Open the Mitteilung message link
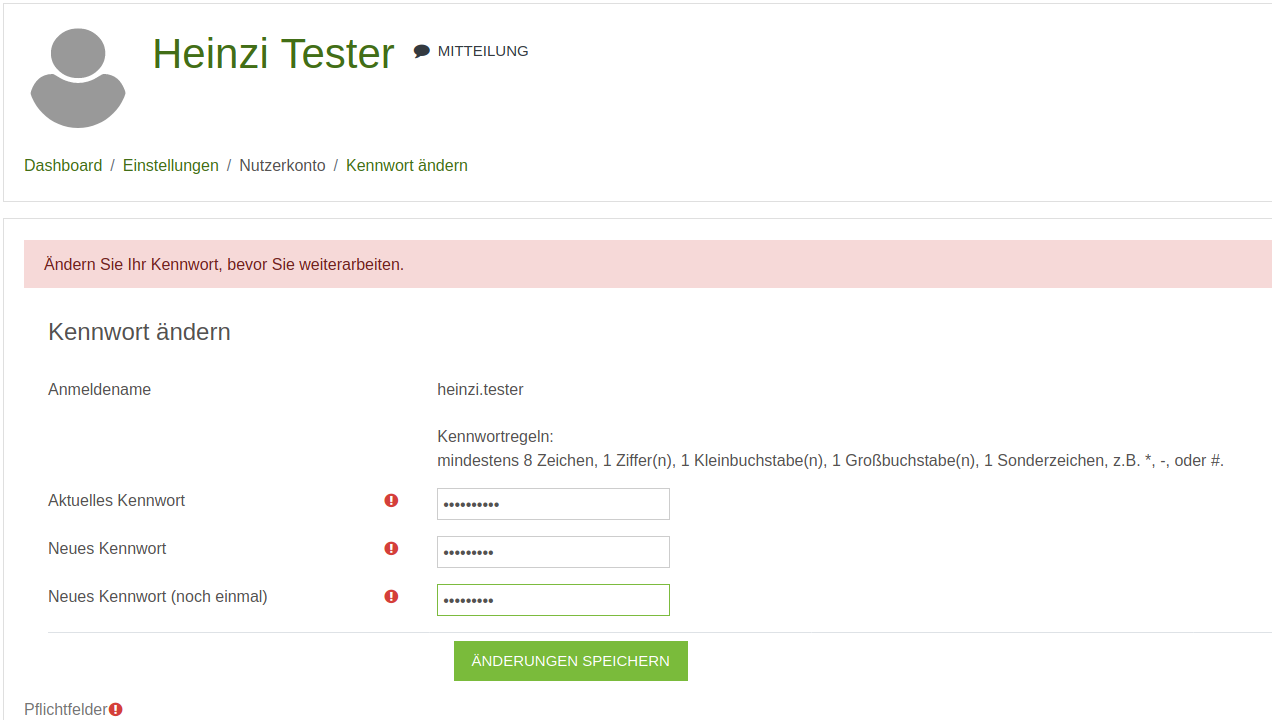The height and width of the screenshot is (720, 1272). (471, 51)
